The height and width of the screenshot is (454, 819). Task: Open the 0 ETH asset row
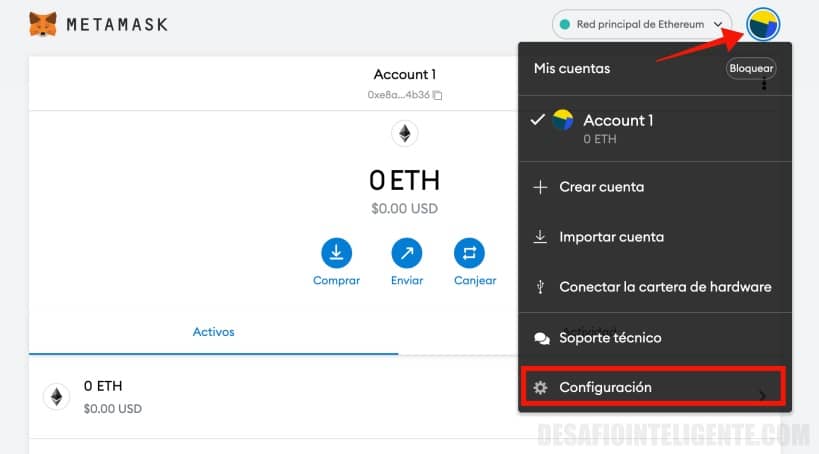[405, 397]
